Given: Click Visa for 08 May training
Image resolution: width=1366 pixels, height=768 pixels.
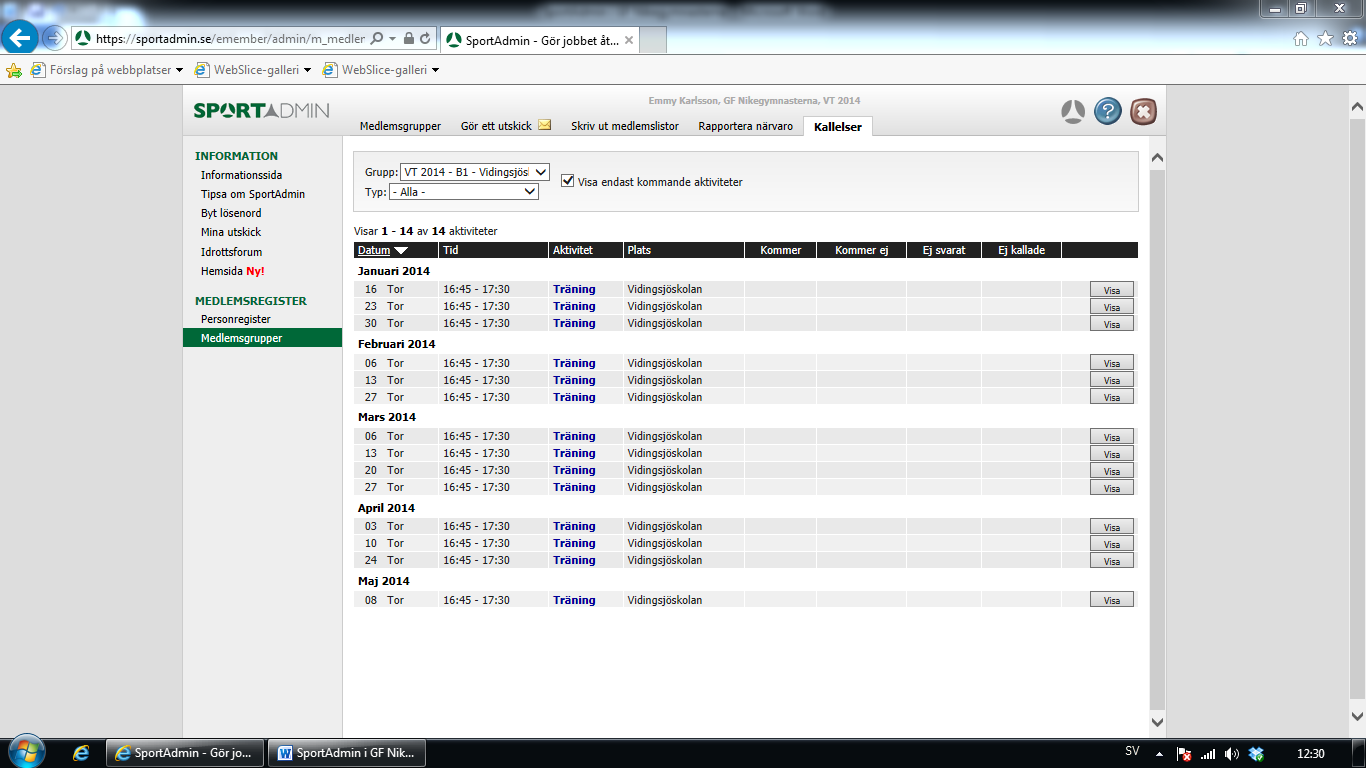Looking at the screenshot, I should pyautogui.click(x=1112, y=601).
